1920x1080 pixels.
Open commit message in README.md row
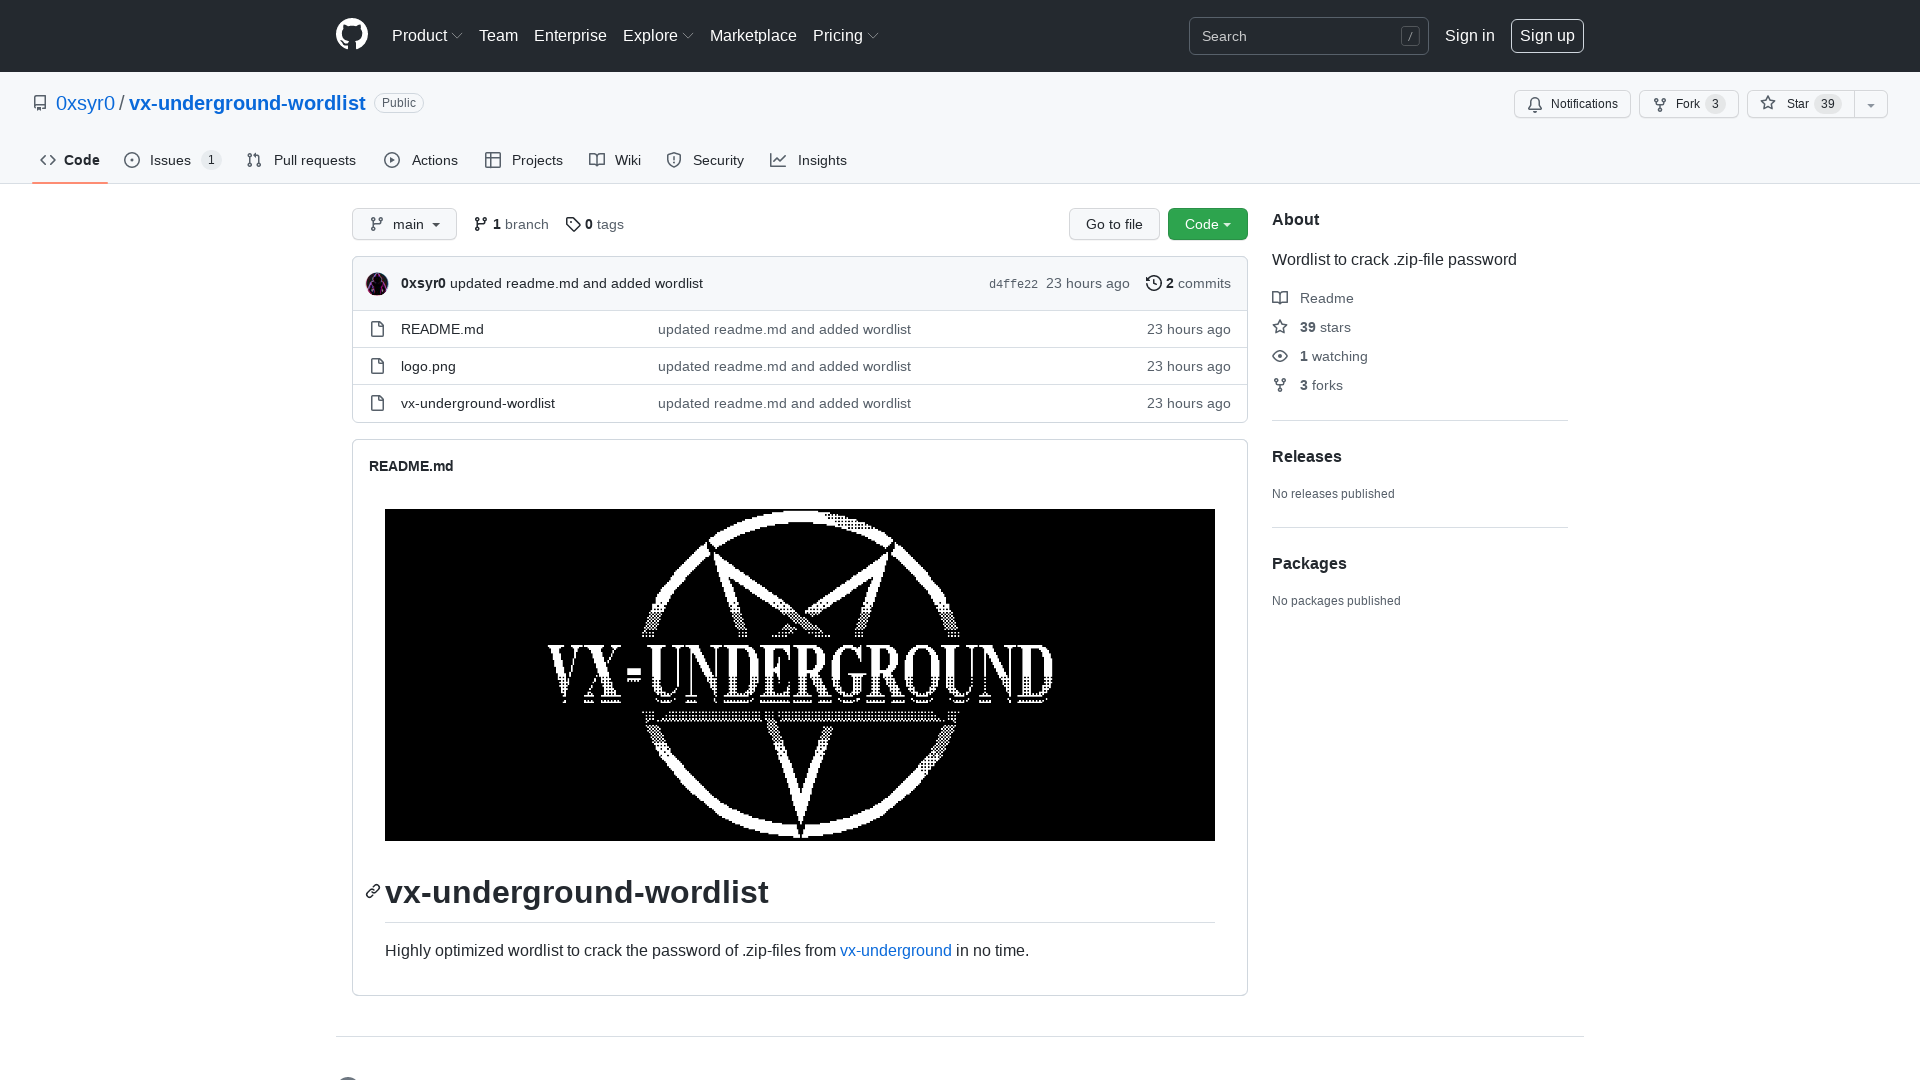(784, 329)
